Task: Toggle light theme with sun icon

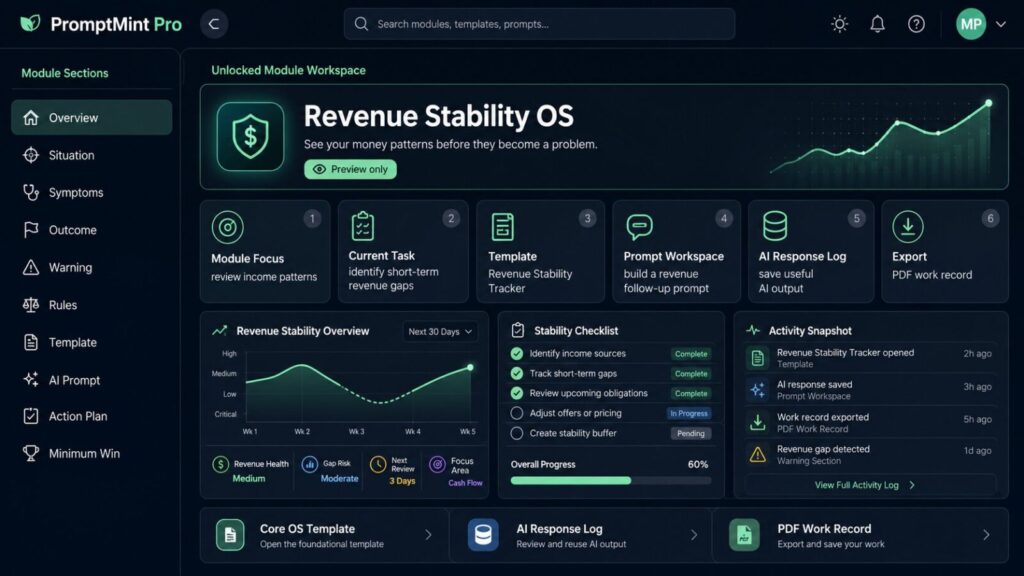Action: point(839,24)
